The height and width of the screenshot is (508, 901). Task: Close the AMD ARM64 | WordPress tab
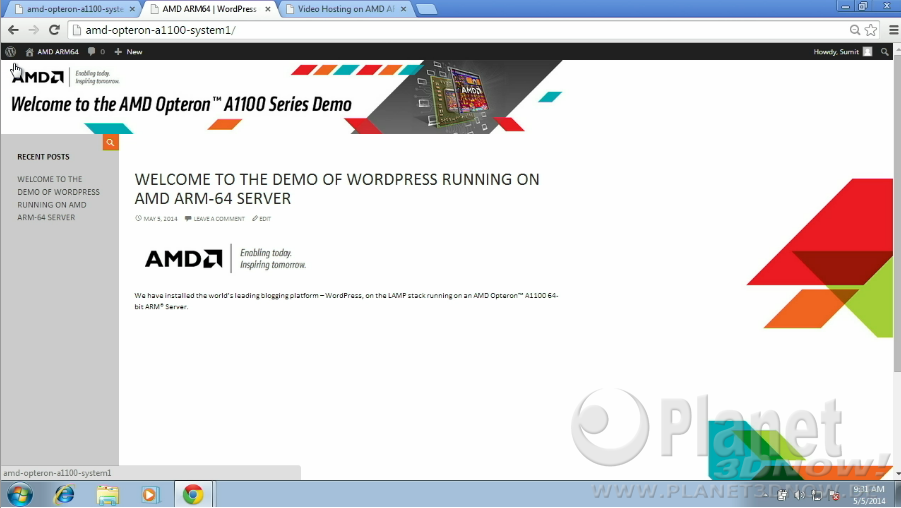pos(267,9)
